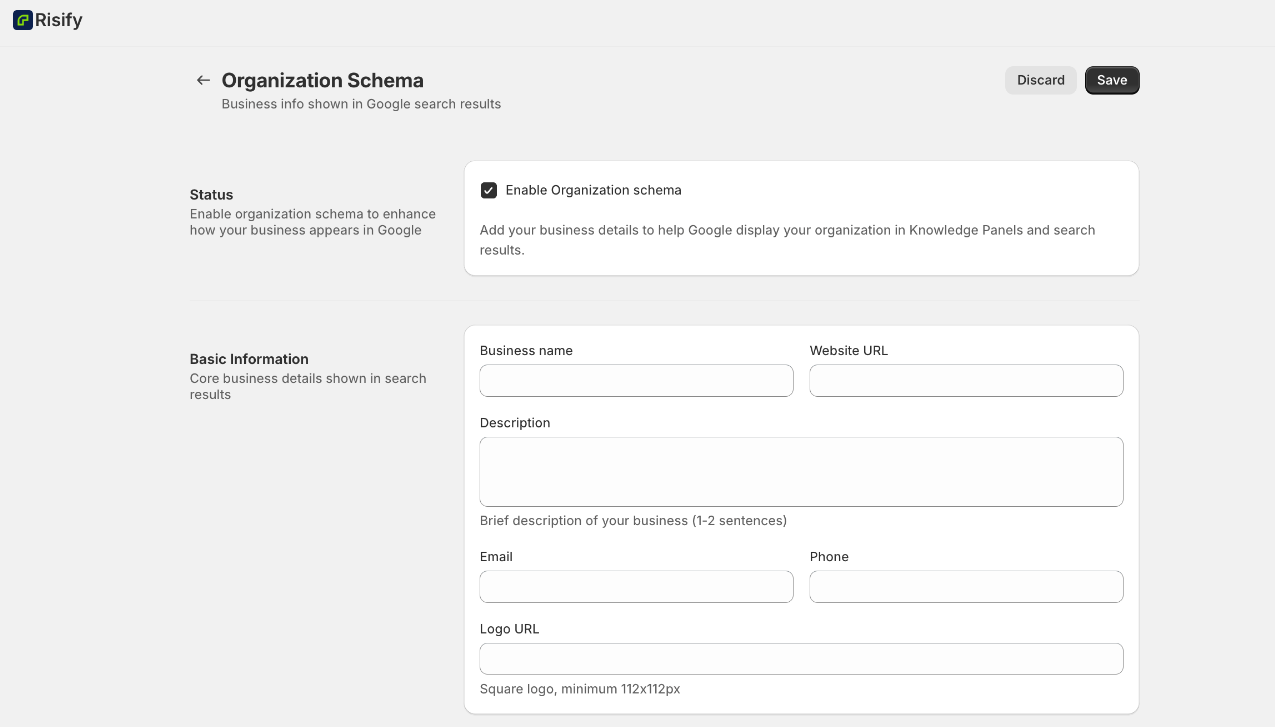The image size is (1275, 727).
Task: Click the Website URL field label
Action: [848, 351]
